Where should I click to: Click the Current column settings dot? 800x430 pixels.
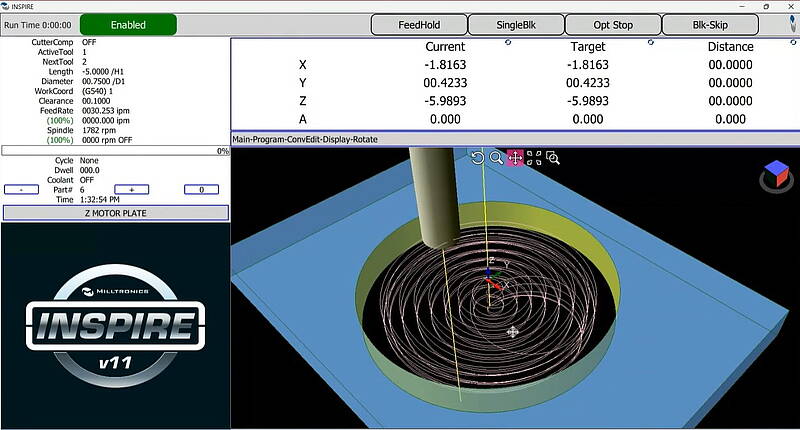tap(508, 42)
